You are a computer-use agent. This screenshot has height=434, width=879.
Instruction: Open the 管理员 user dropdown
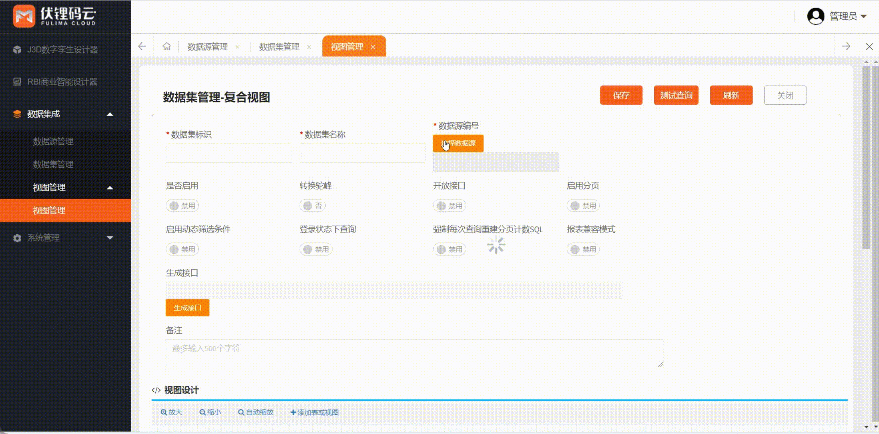837,16
